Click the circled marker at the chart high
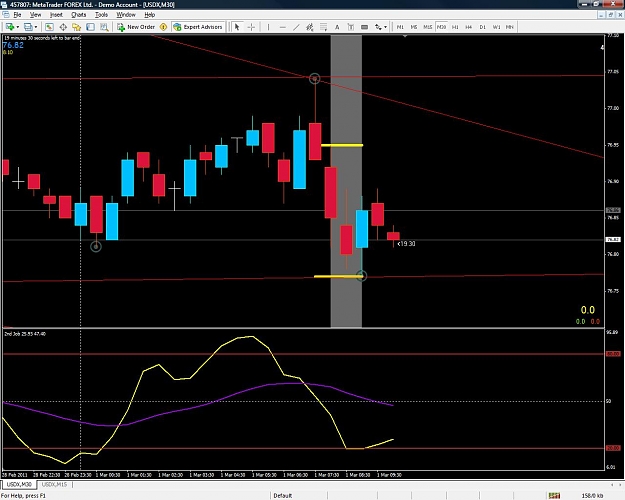Image resolution: width=625 pixels, height=500 pixels. pos(314,79)
